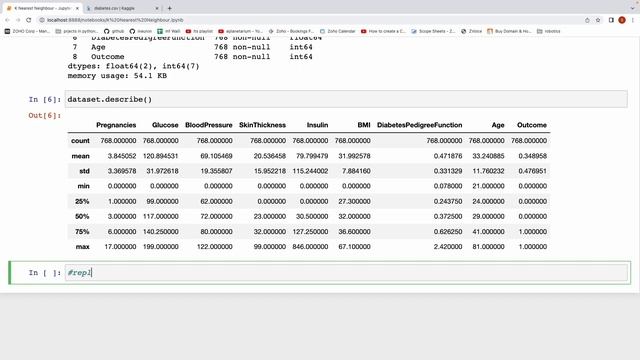Screen dimensions: 640x360
Task: Click the max row label
Action: [x=82, y=247]
